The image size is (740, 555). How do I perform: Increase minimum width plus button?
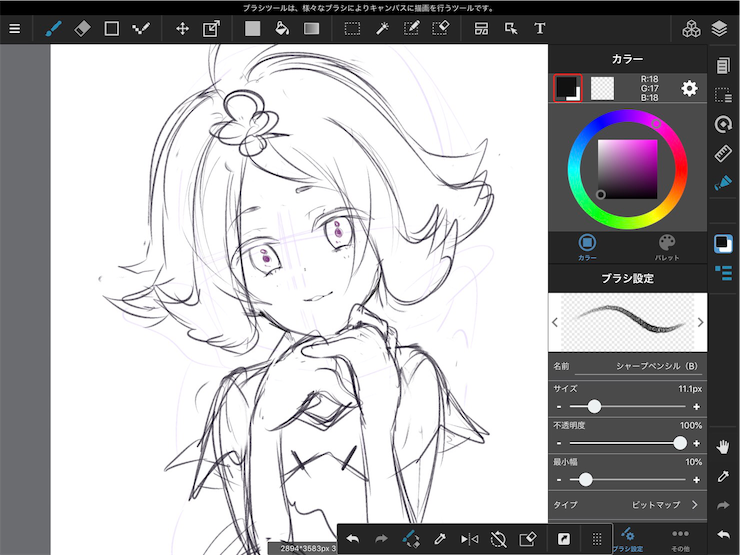697,480
